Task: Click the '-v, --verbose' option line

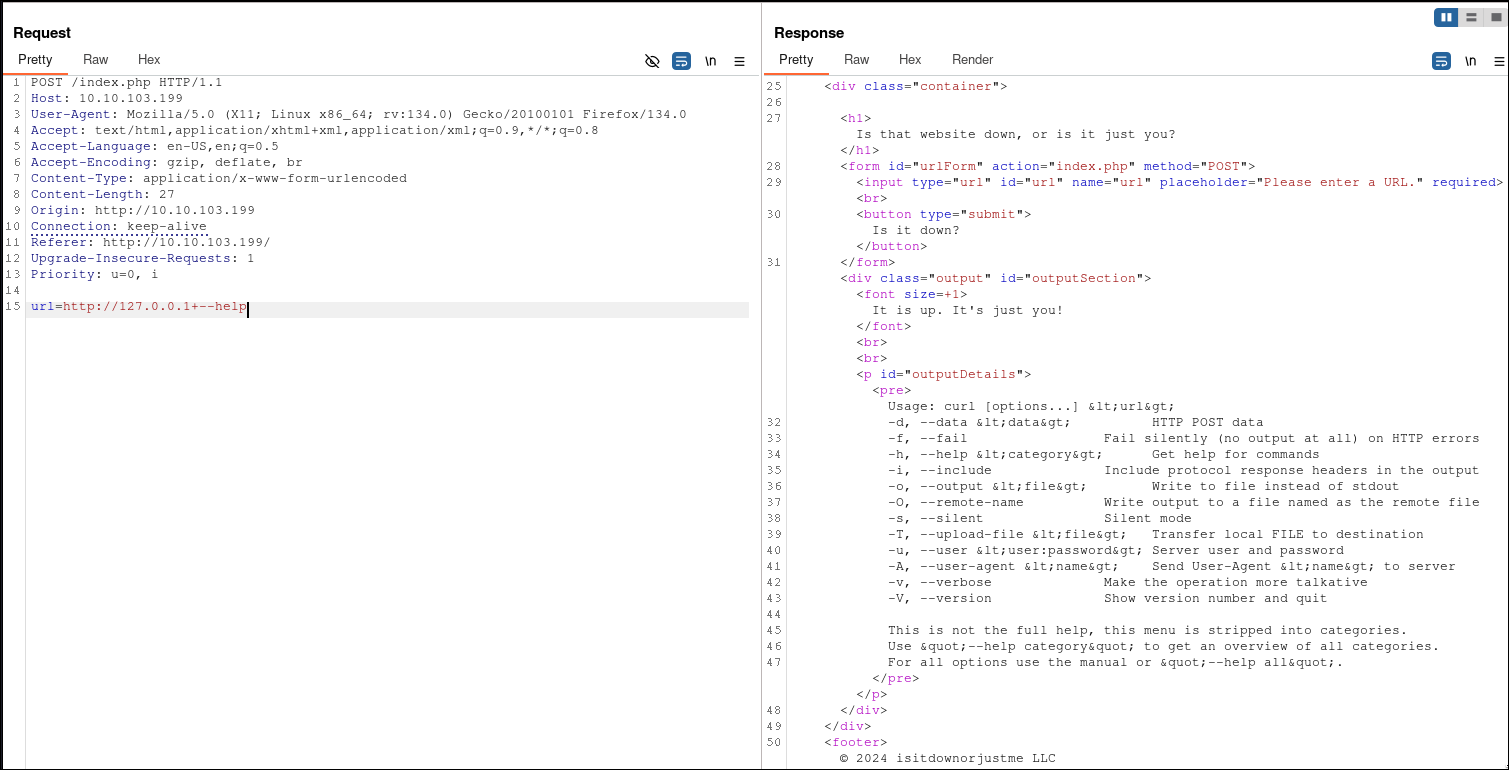Action: 1128,582
